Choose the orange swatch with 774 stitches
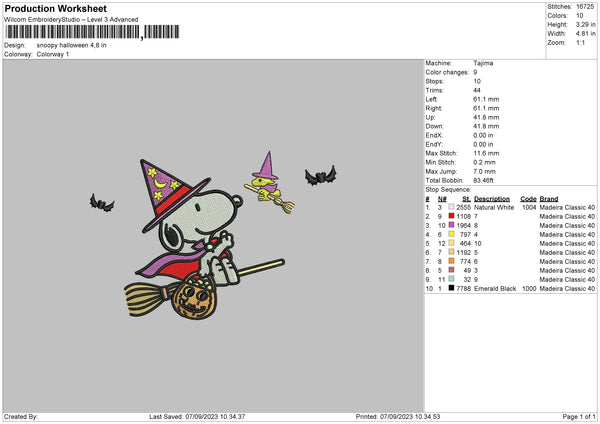 click(x=452, y=261)
